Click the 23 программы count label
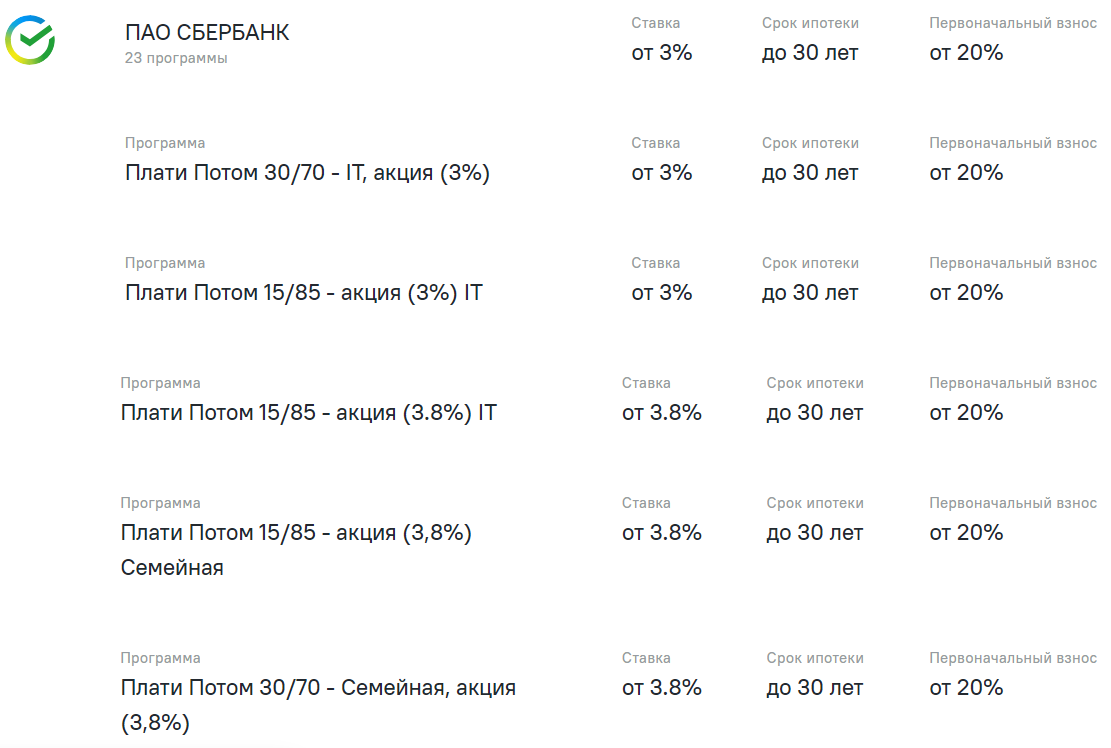Image resolution: width=1111 pixels, height=748 pixels. pyautogui.click(x=176, y=58)
